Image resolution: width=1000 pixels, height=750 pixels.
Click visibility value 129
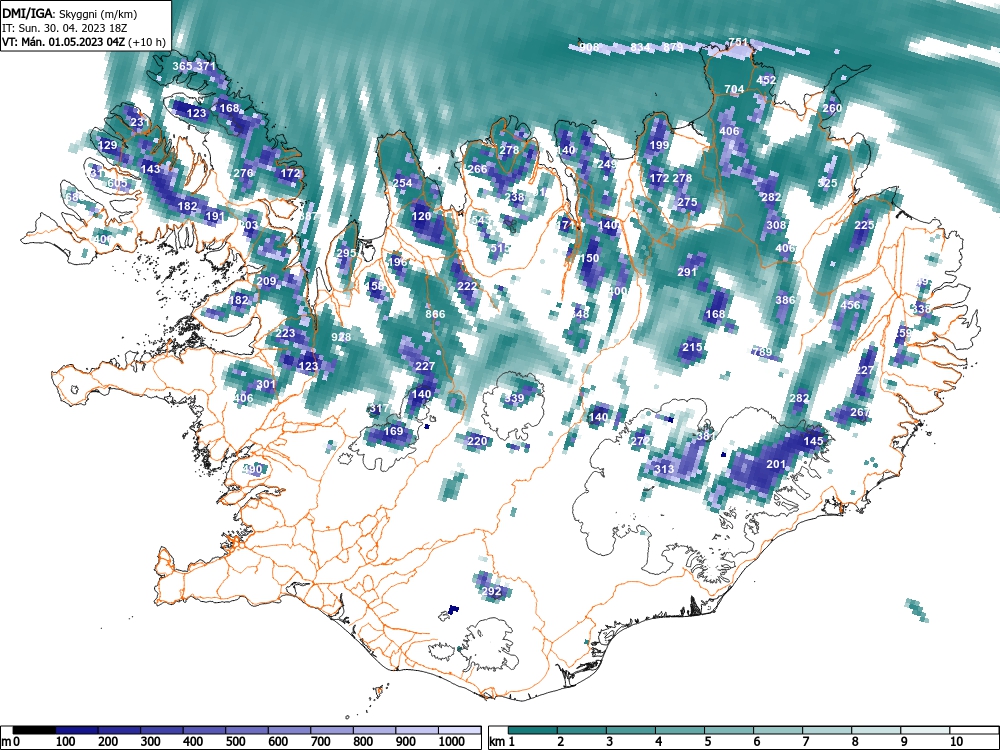pos(108,145)
